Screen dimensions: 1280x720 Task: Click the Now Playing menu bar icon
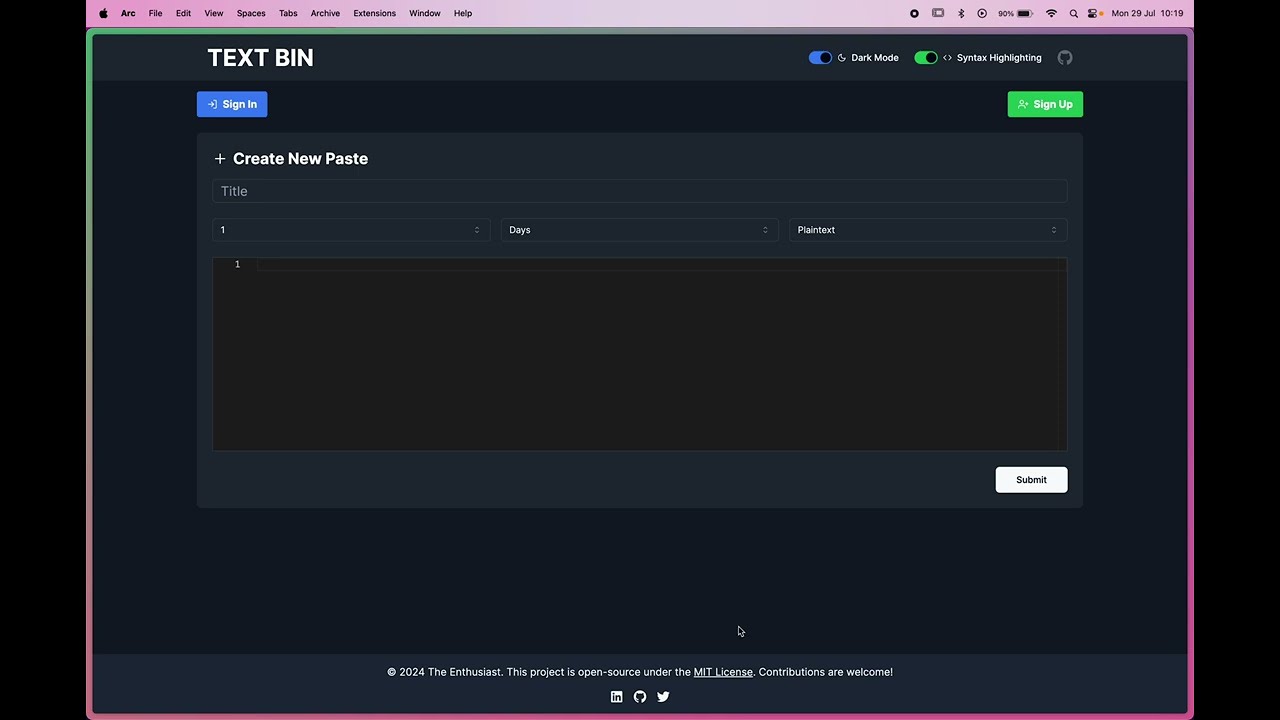pos(982,13)
